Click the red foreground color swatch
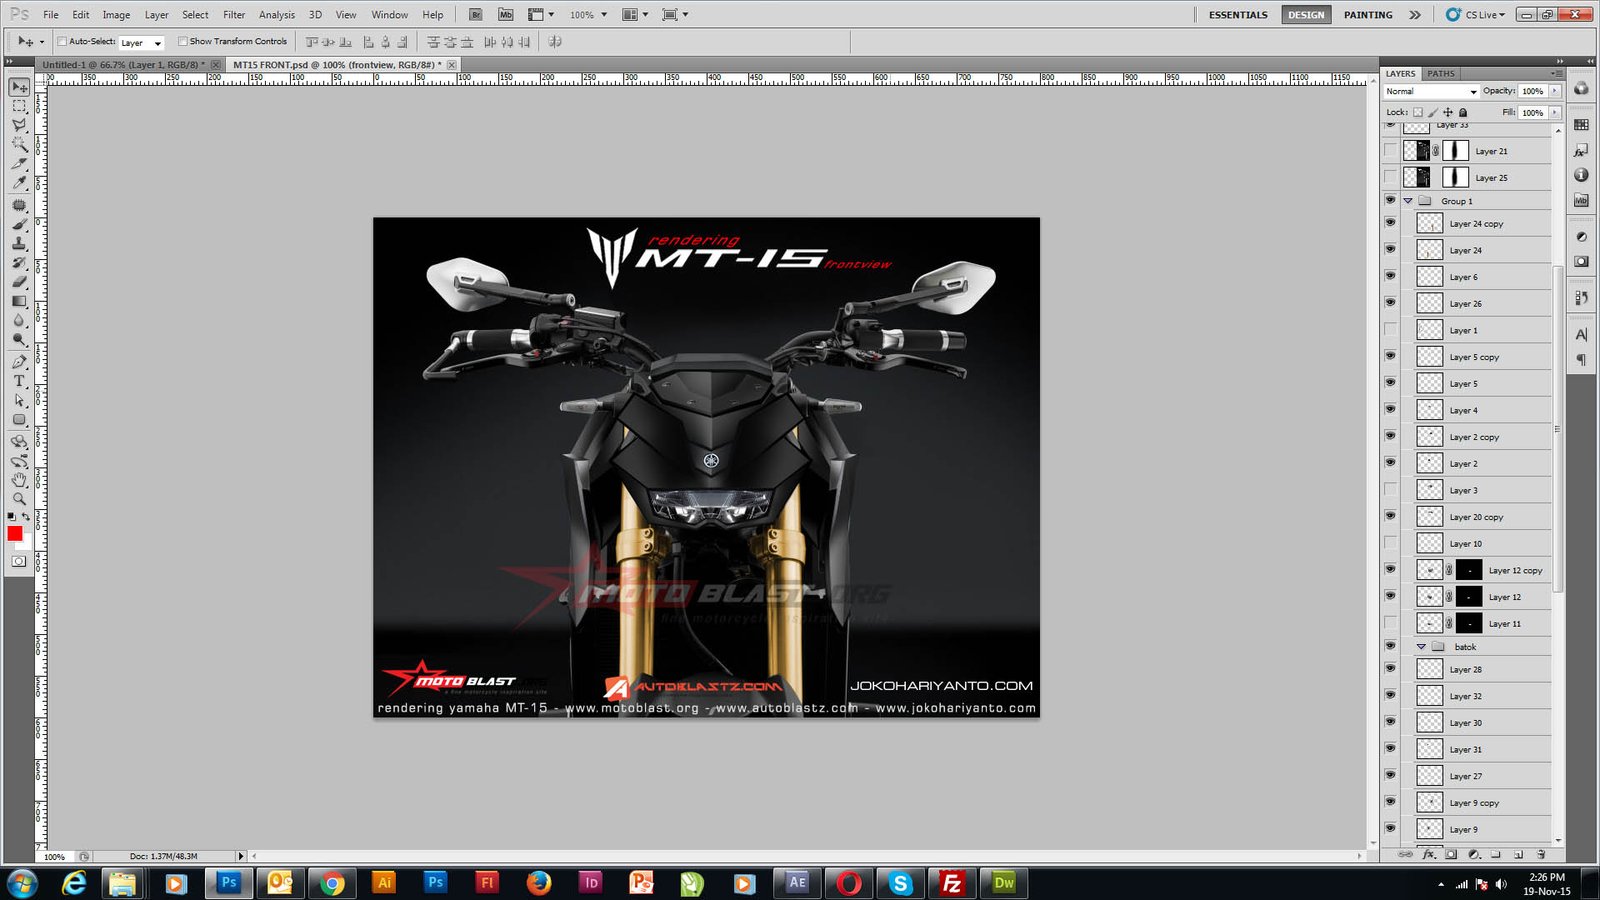Screen dimensions: 1600x900 tap(15, 534)
